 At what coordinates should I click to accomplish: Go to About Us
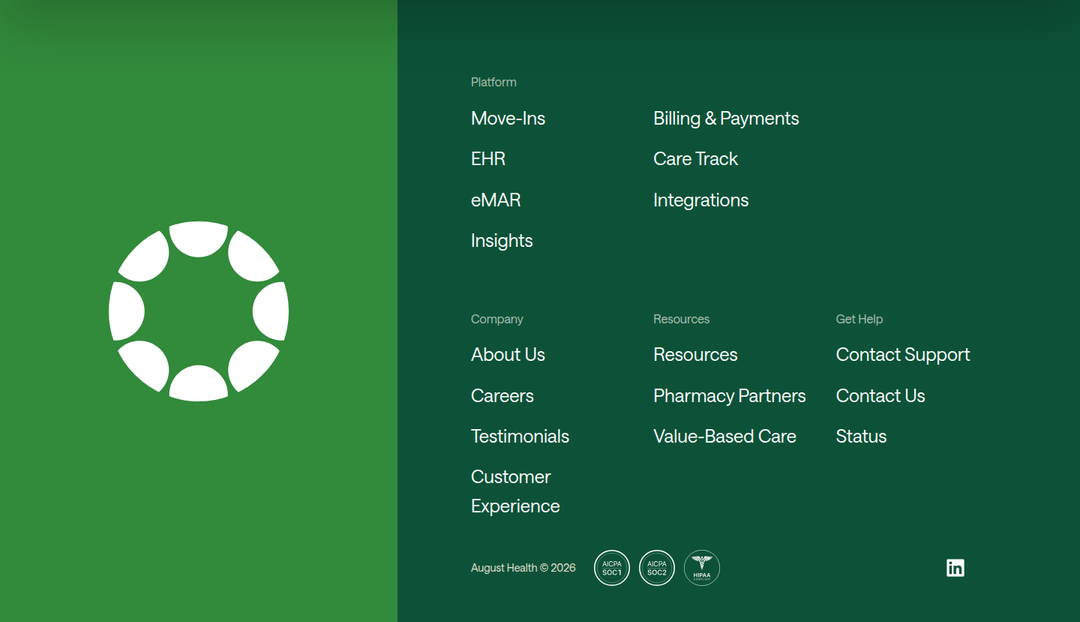pos(508,355)
